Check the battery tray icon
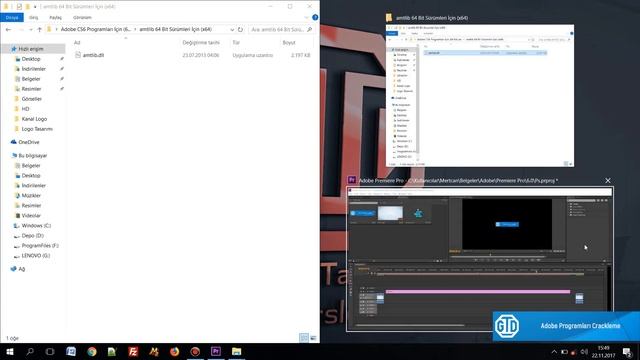 564,352
